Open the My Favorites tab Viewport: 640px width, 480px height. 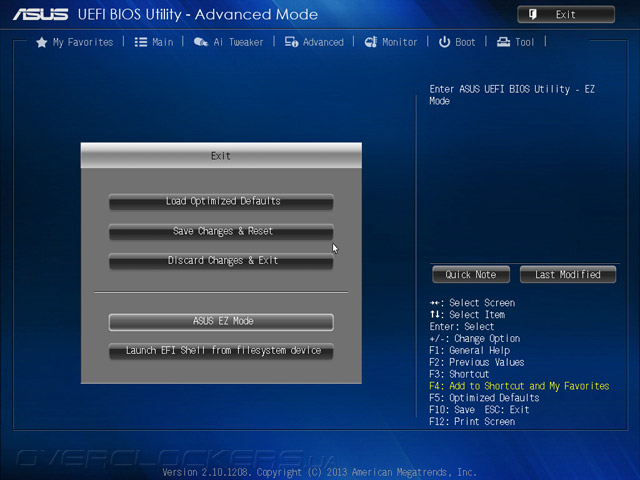(x=75, y=42)
